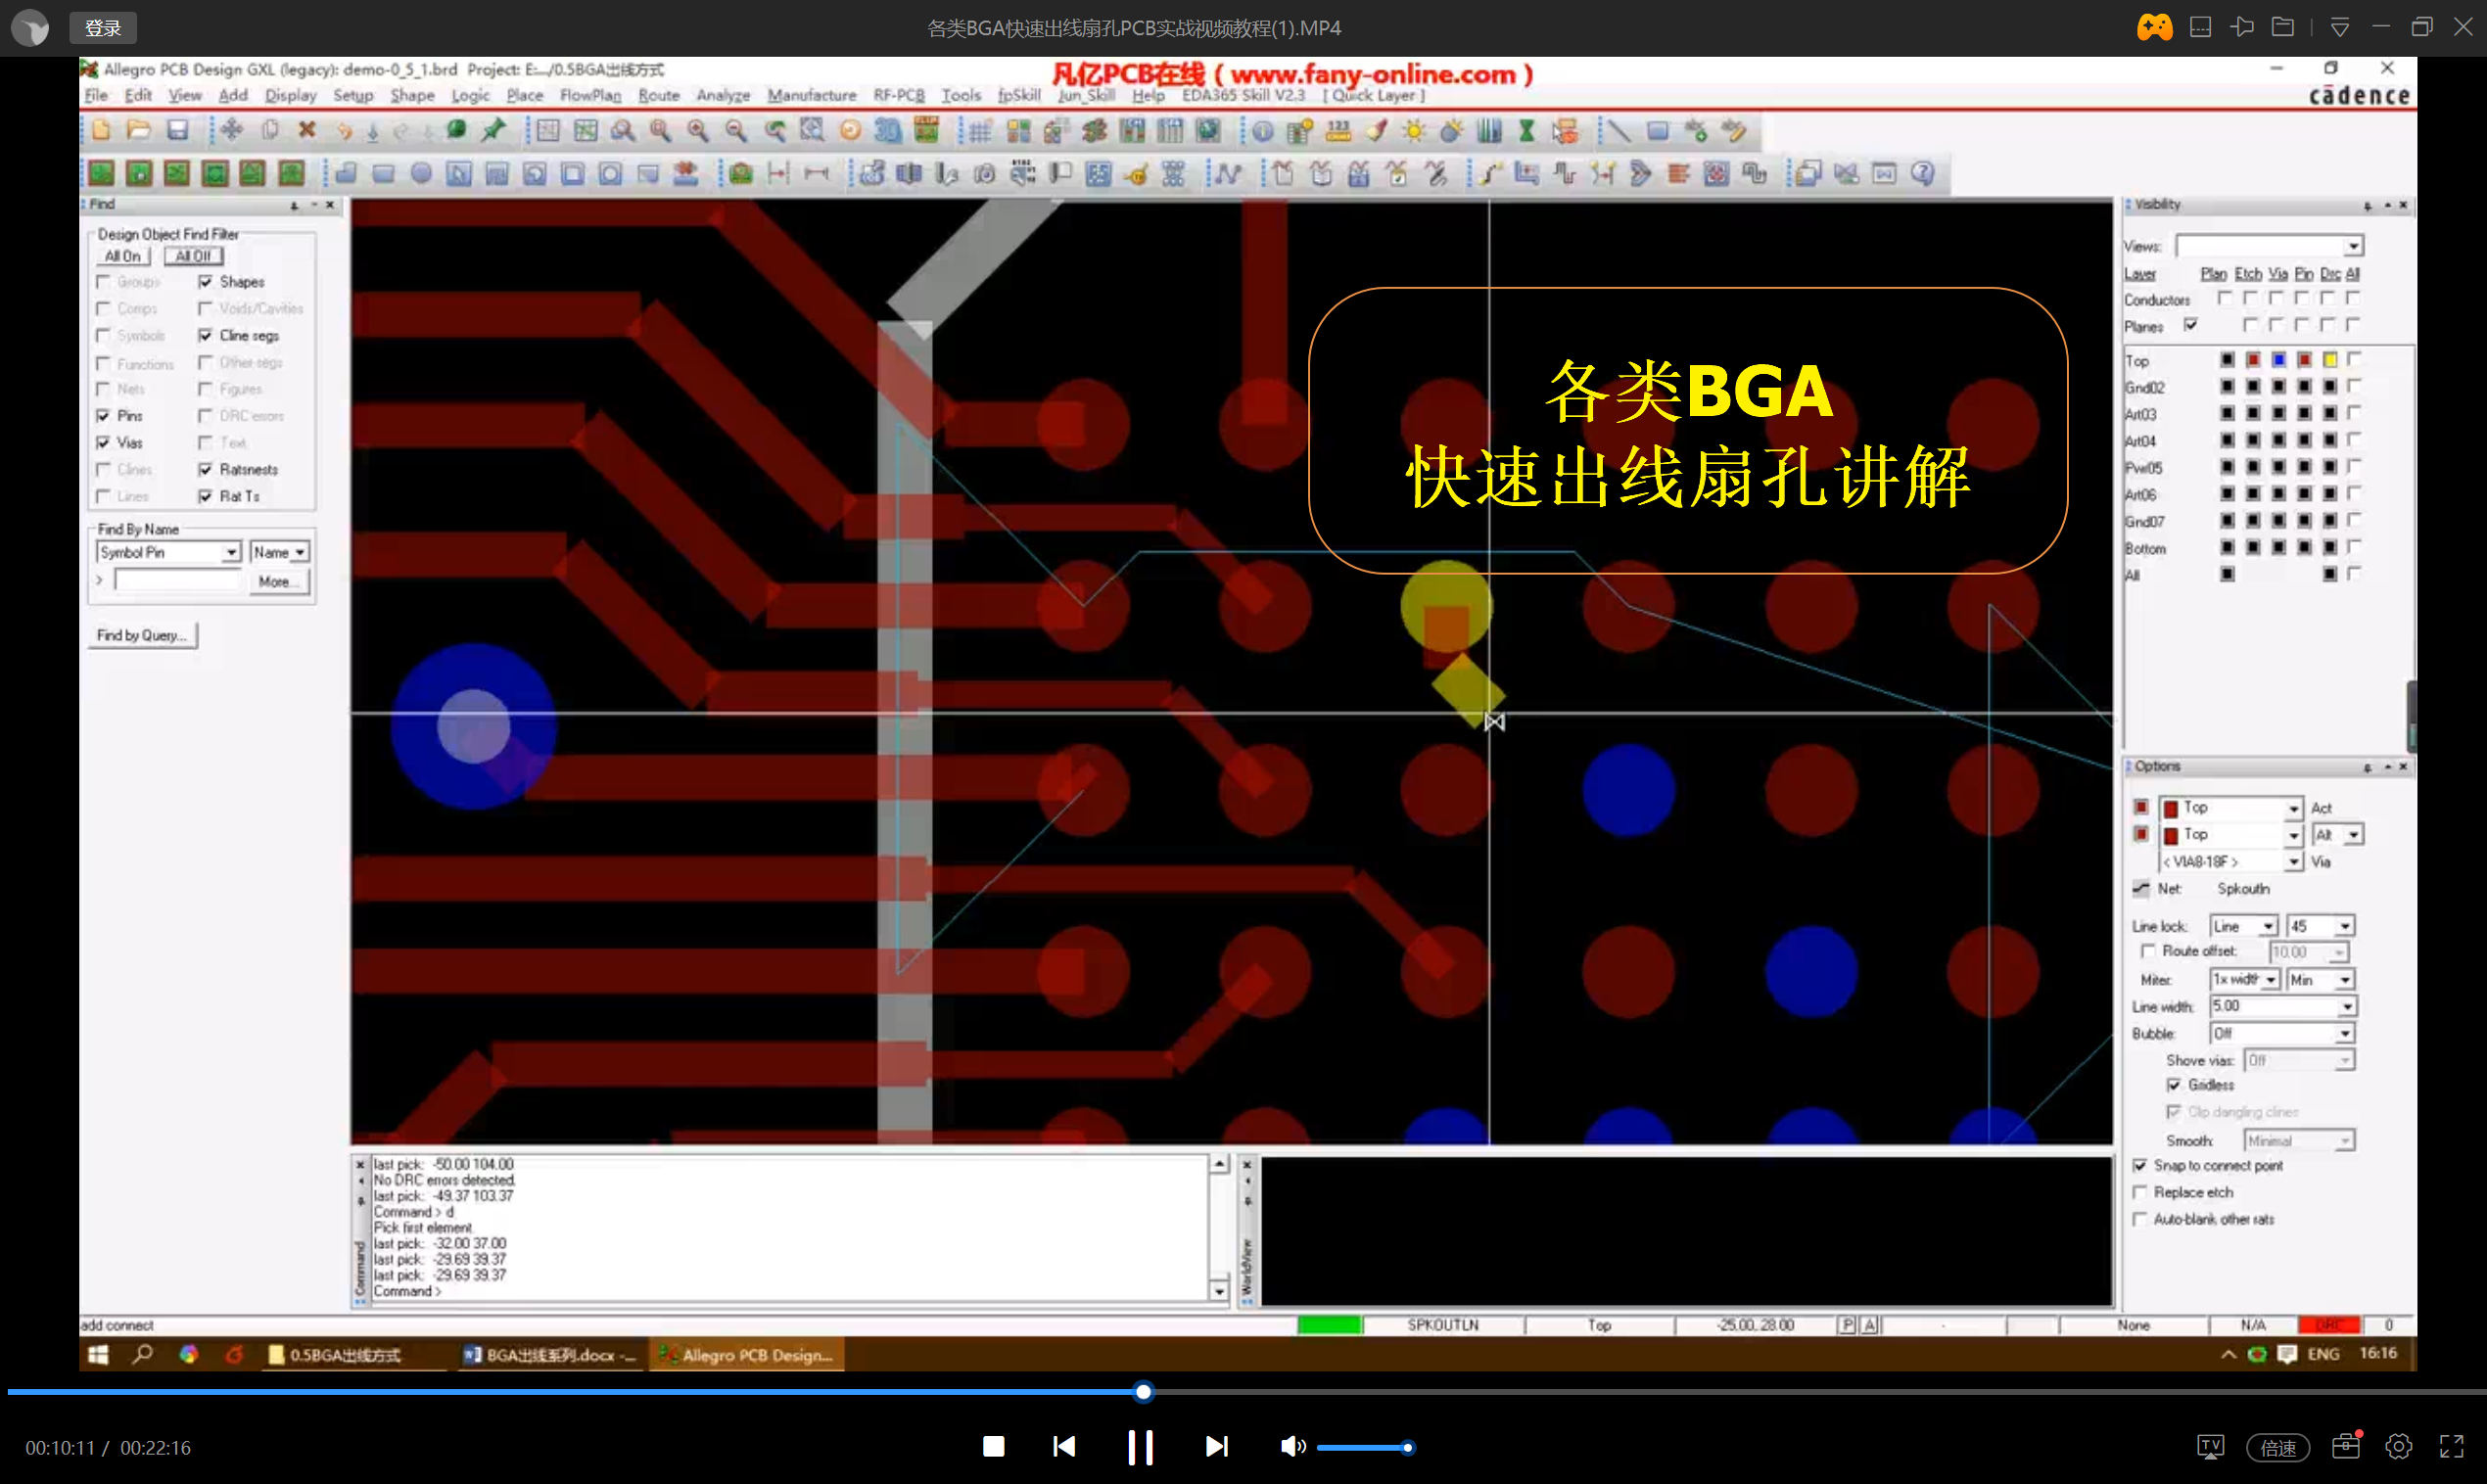Open the Setup menu
2487x1484 pixels.
point(353,95)
